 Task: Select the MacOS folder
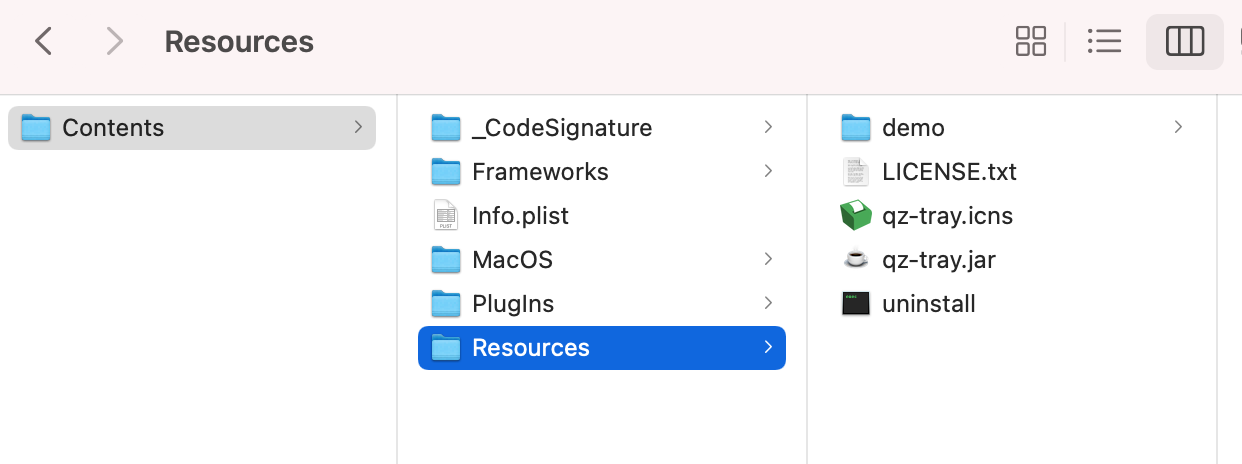pos(512,260)
